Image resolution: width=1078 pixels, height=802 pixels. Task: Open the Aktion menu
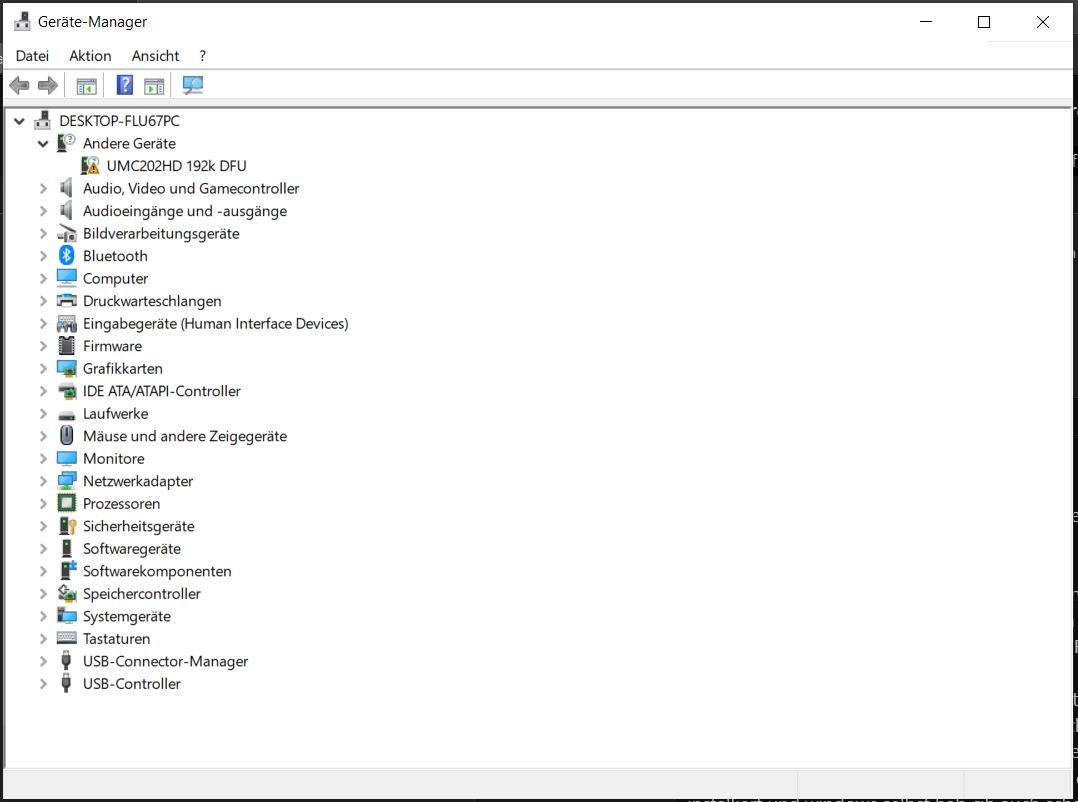(90, 56)
